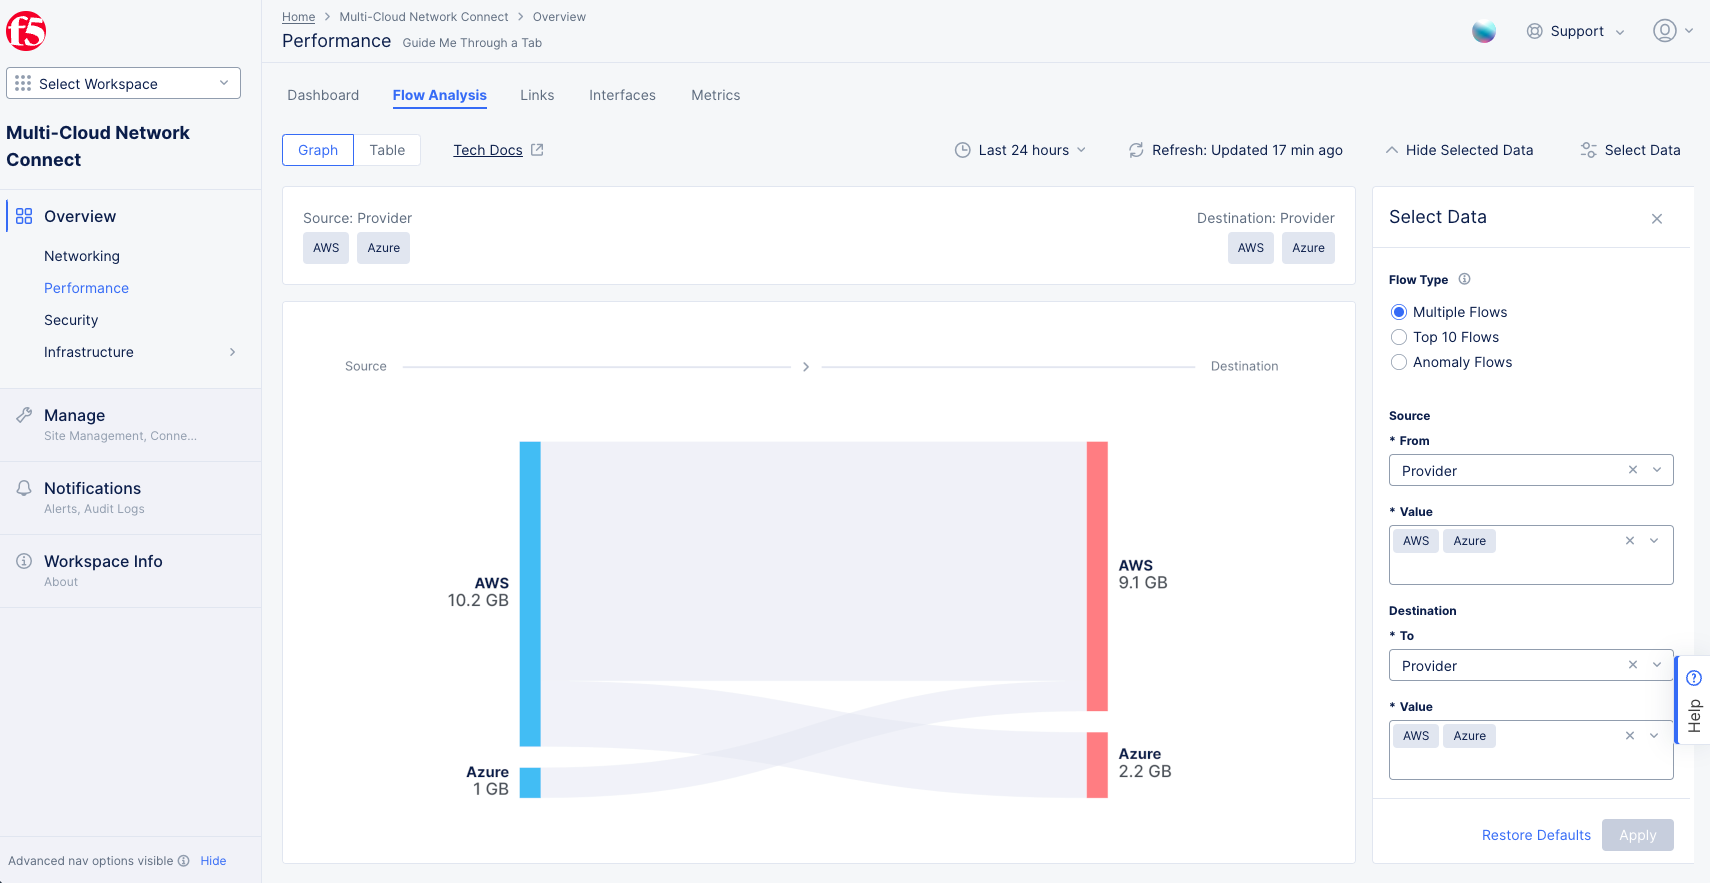Click the Notifications bell icon
The width and height of the screenshot is (1710, 883).
pyautogui.click(x=24, y=488)
